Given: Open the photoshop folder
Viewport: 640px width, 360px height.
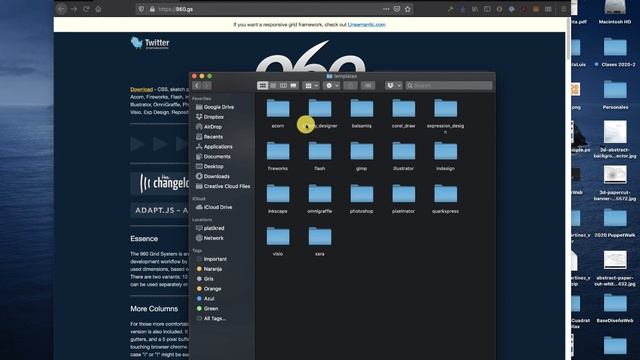Looking at the screenshot, I should click(x=362, y=194).
